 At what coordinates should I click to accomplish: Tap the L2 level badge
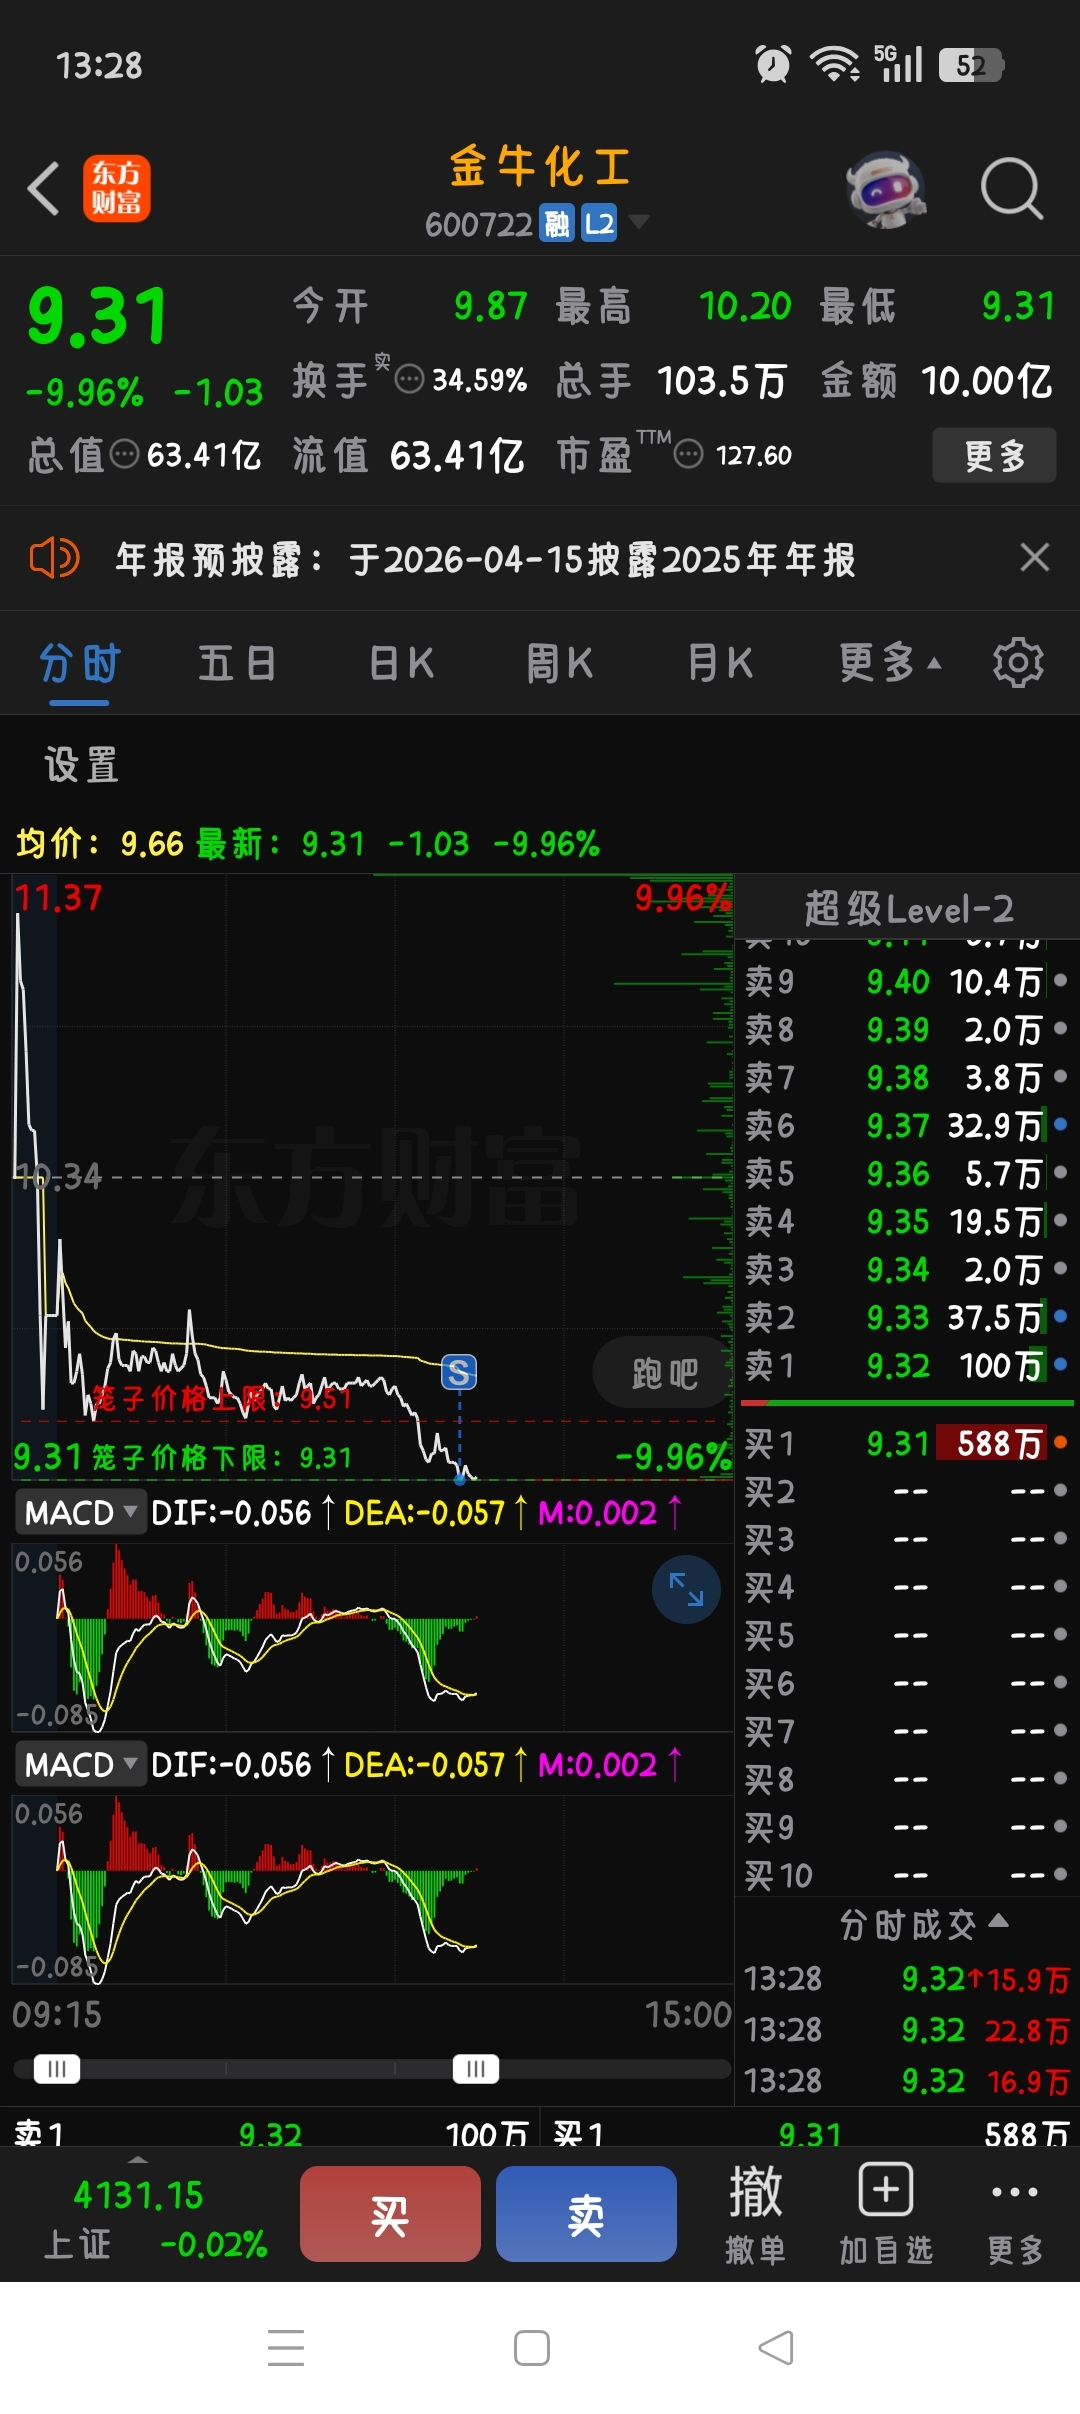tap(599, 224)
